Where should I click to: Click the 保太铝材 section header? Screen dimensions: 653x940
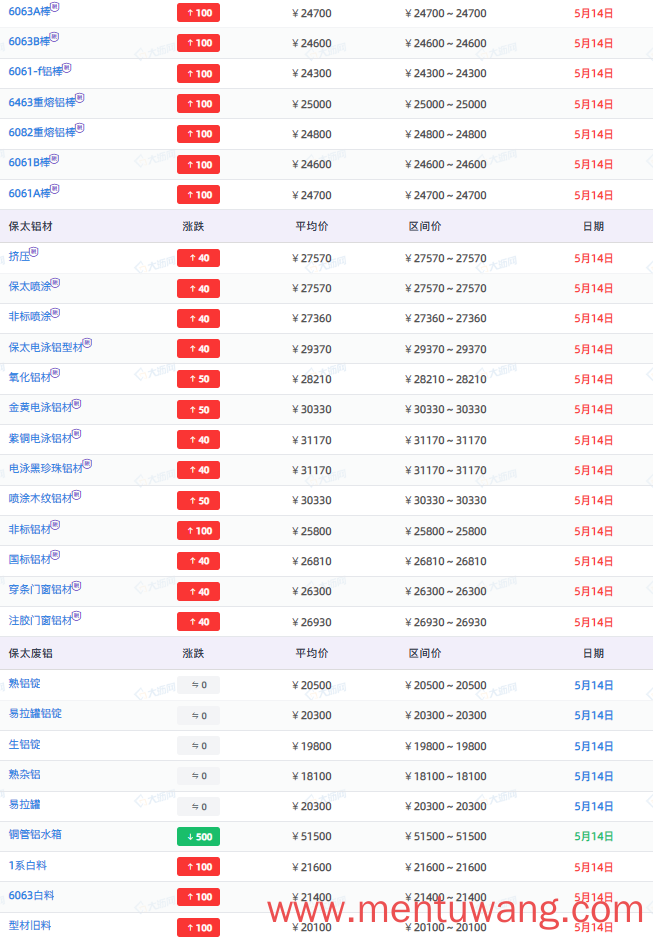click(31, 227)
